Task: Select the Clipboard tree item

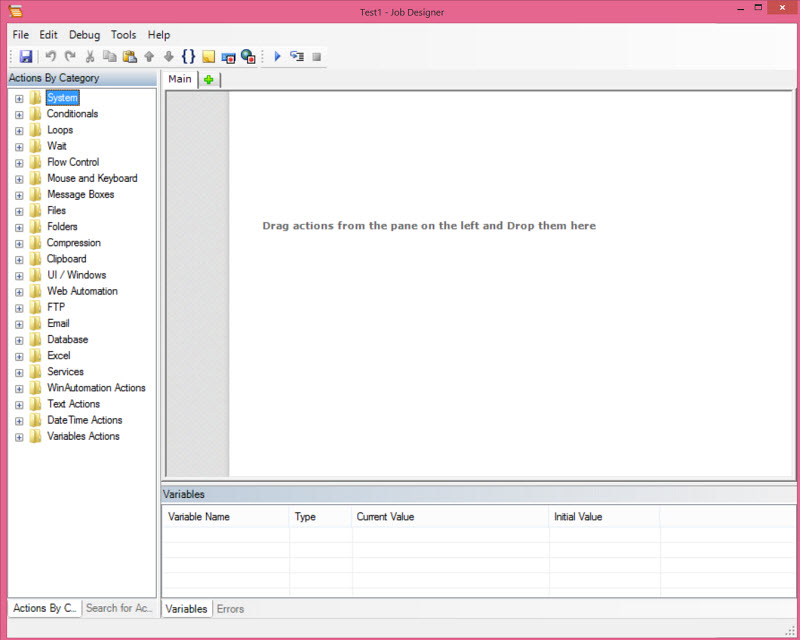Action: coord(66,259)
